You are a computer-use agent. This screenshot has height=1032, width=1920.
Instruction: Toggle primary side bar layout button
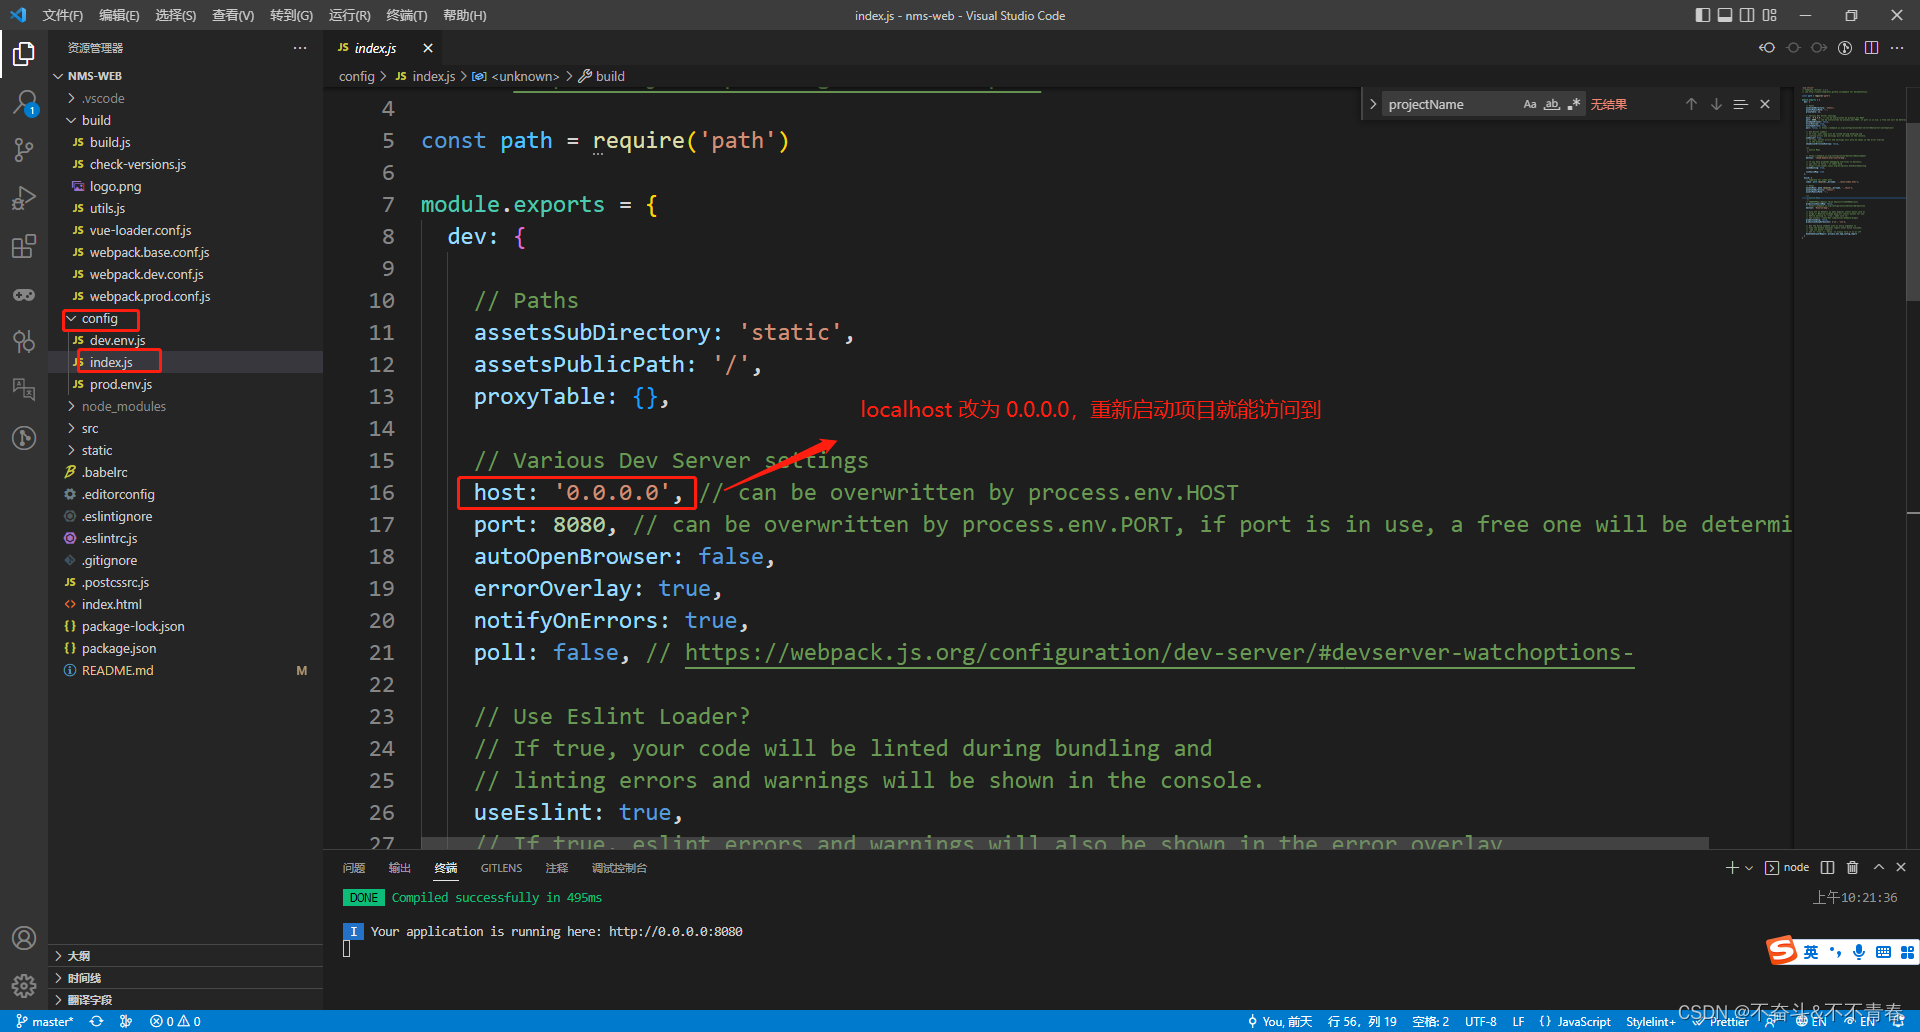pyautogui.click(x=1703, y=15)
